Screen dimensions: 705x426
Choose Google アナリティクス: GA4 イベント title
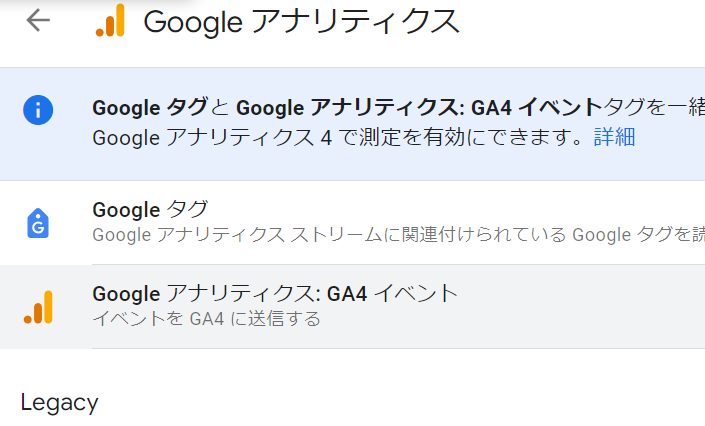pos(274,294)
